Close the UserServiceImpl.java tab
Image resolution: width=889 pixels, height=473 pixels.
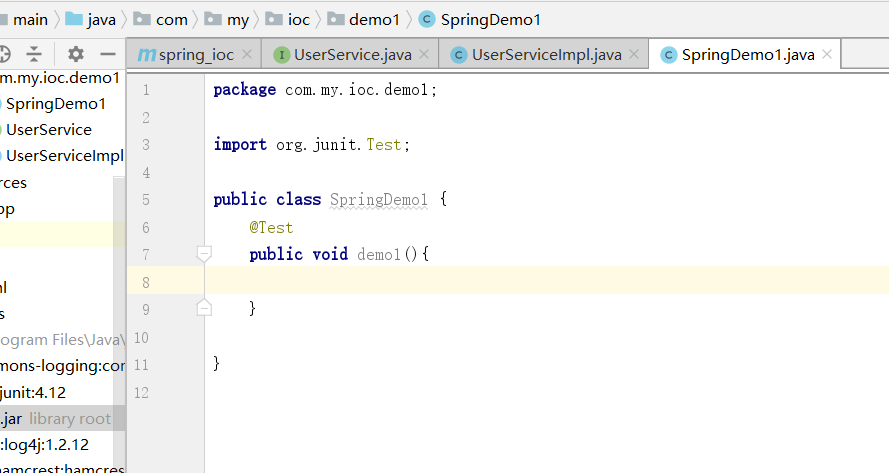click(634, 54)
